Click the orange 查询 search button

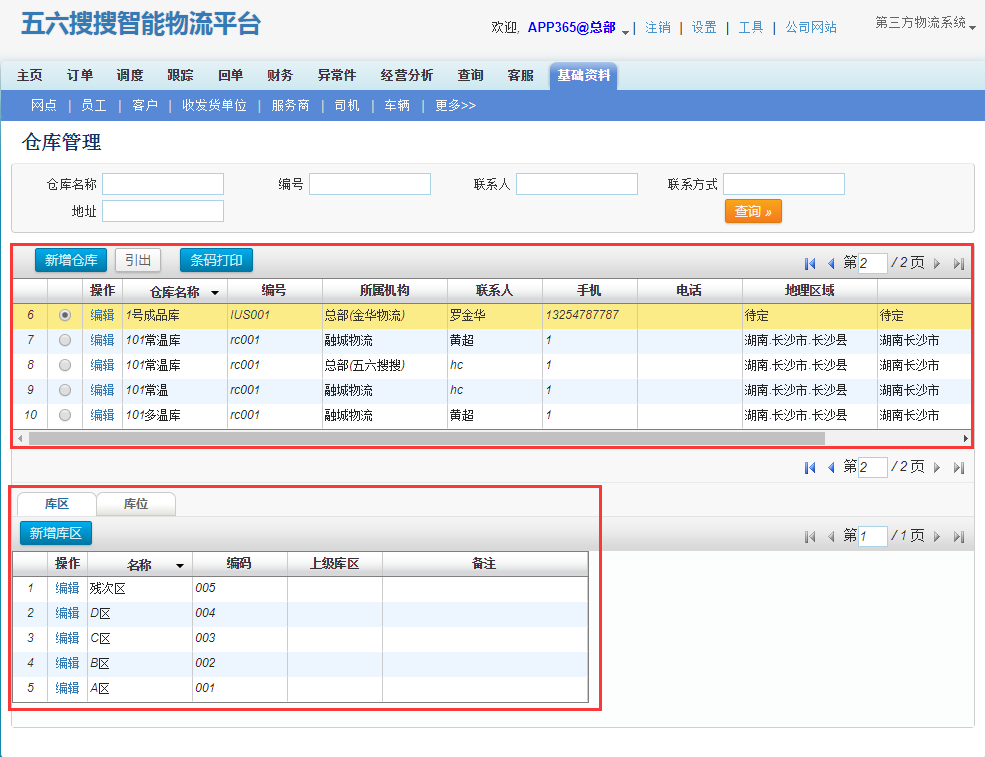click(753, 212)
